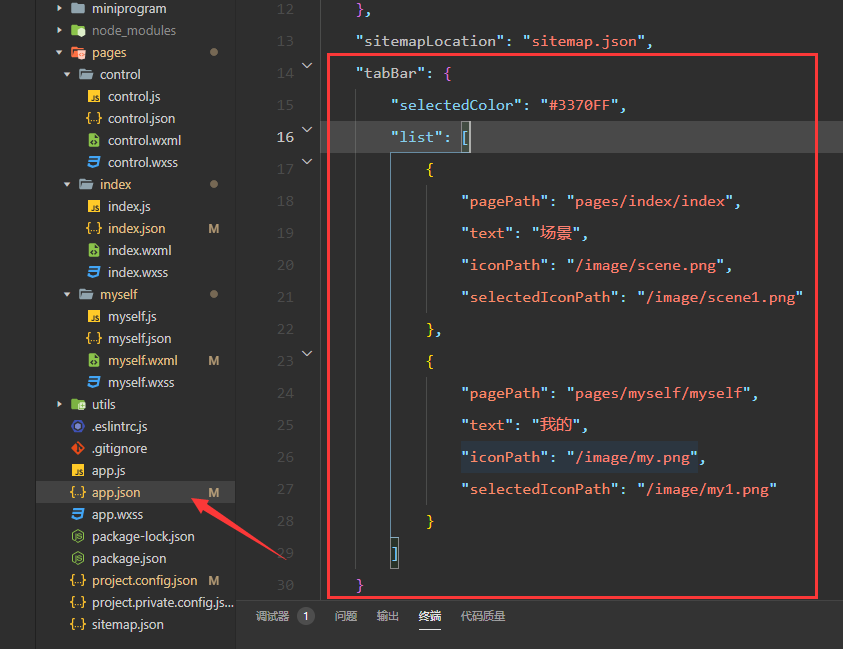Screen dimensions: 843x649
Task: Expand the utils folder
Action: point(59,405)
